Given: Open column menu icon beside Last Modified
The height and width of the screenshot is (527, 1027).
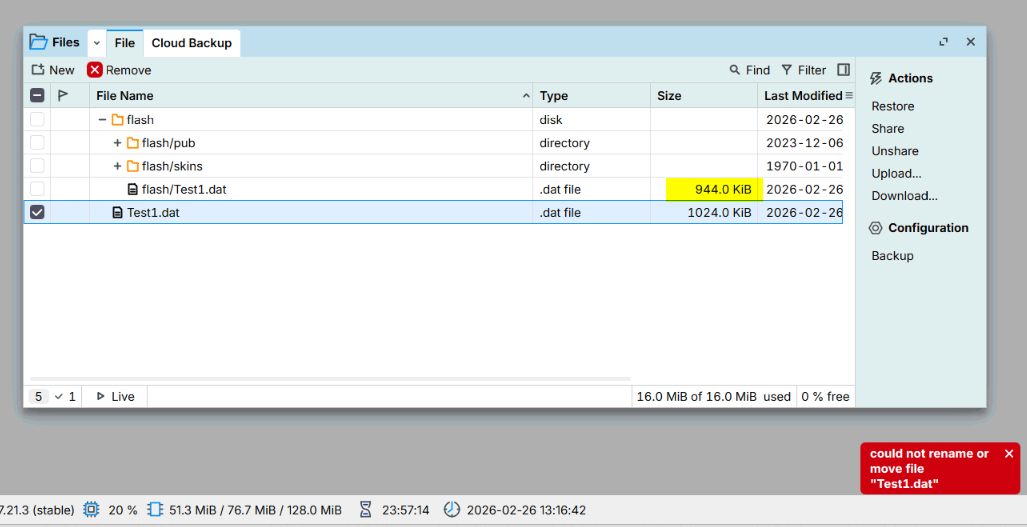Looking at the screenshot, I should pyautogui.click(x=850, y=96).
